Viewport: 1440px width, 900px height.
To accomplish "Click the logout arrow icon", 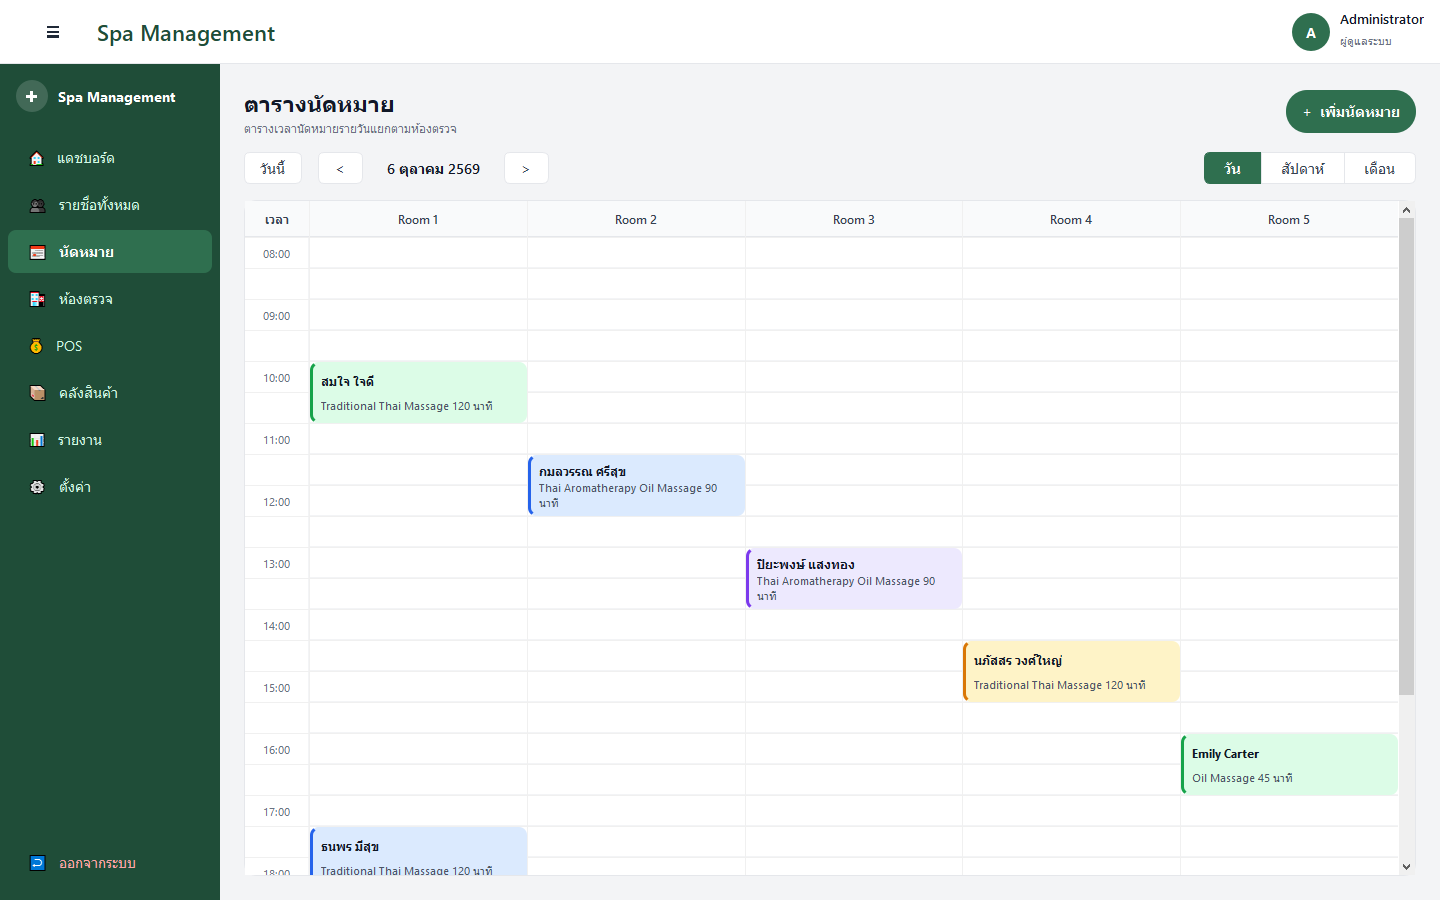I will click(x=37, y=863).
